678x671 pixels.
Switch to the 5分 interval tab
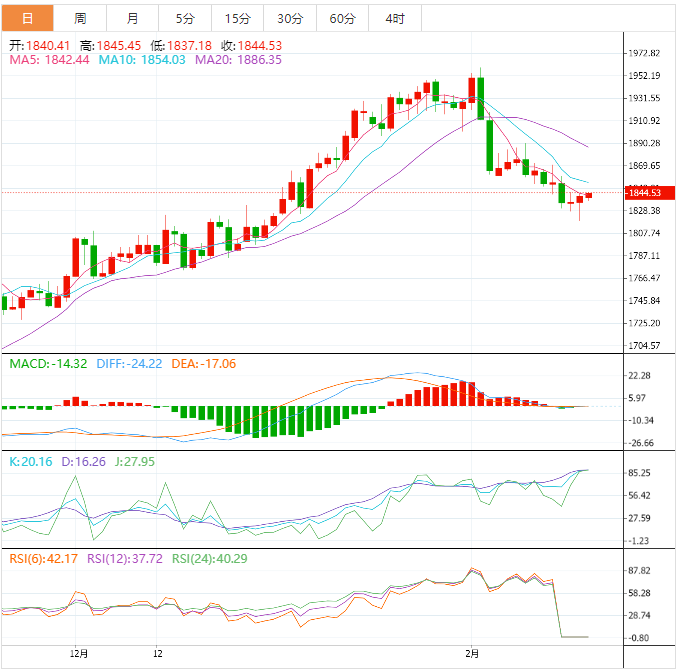click(185, 18)
